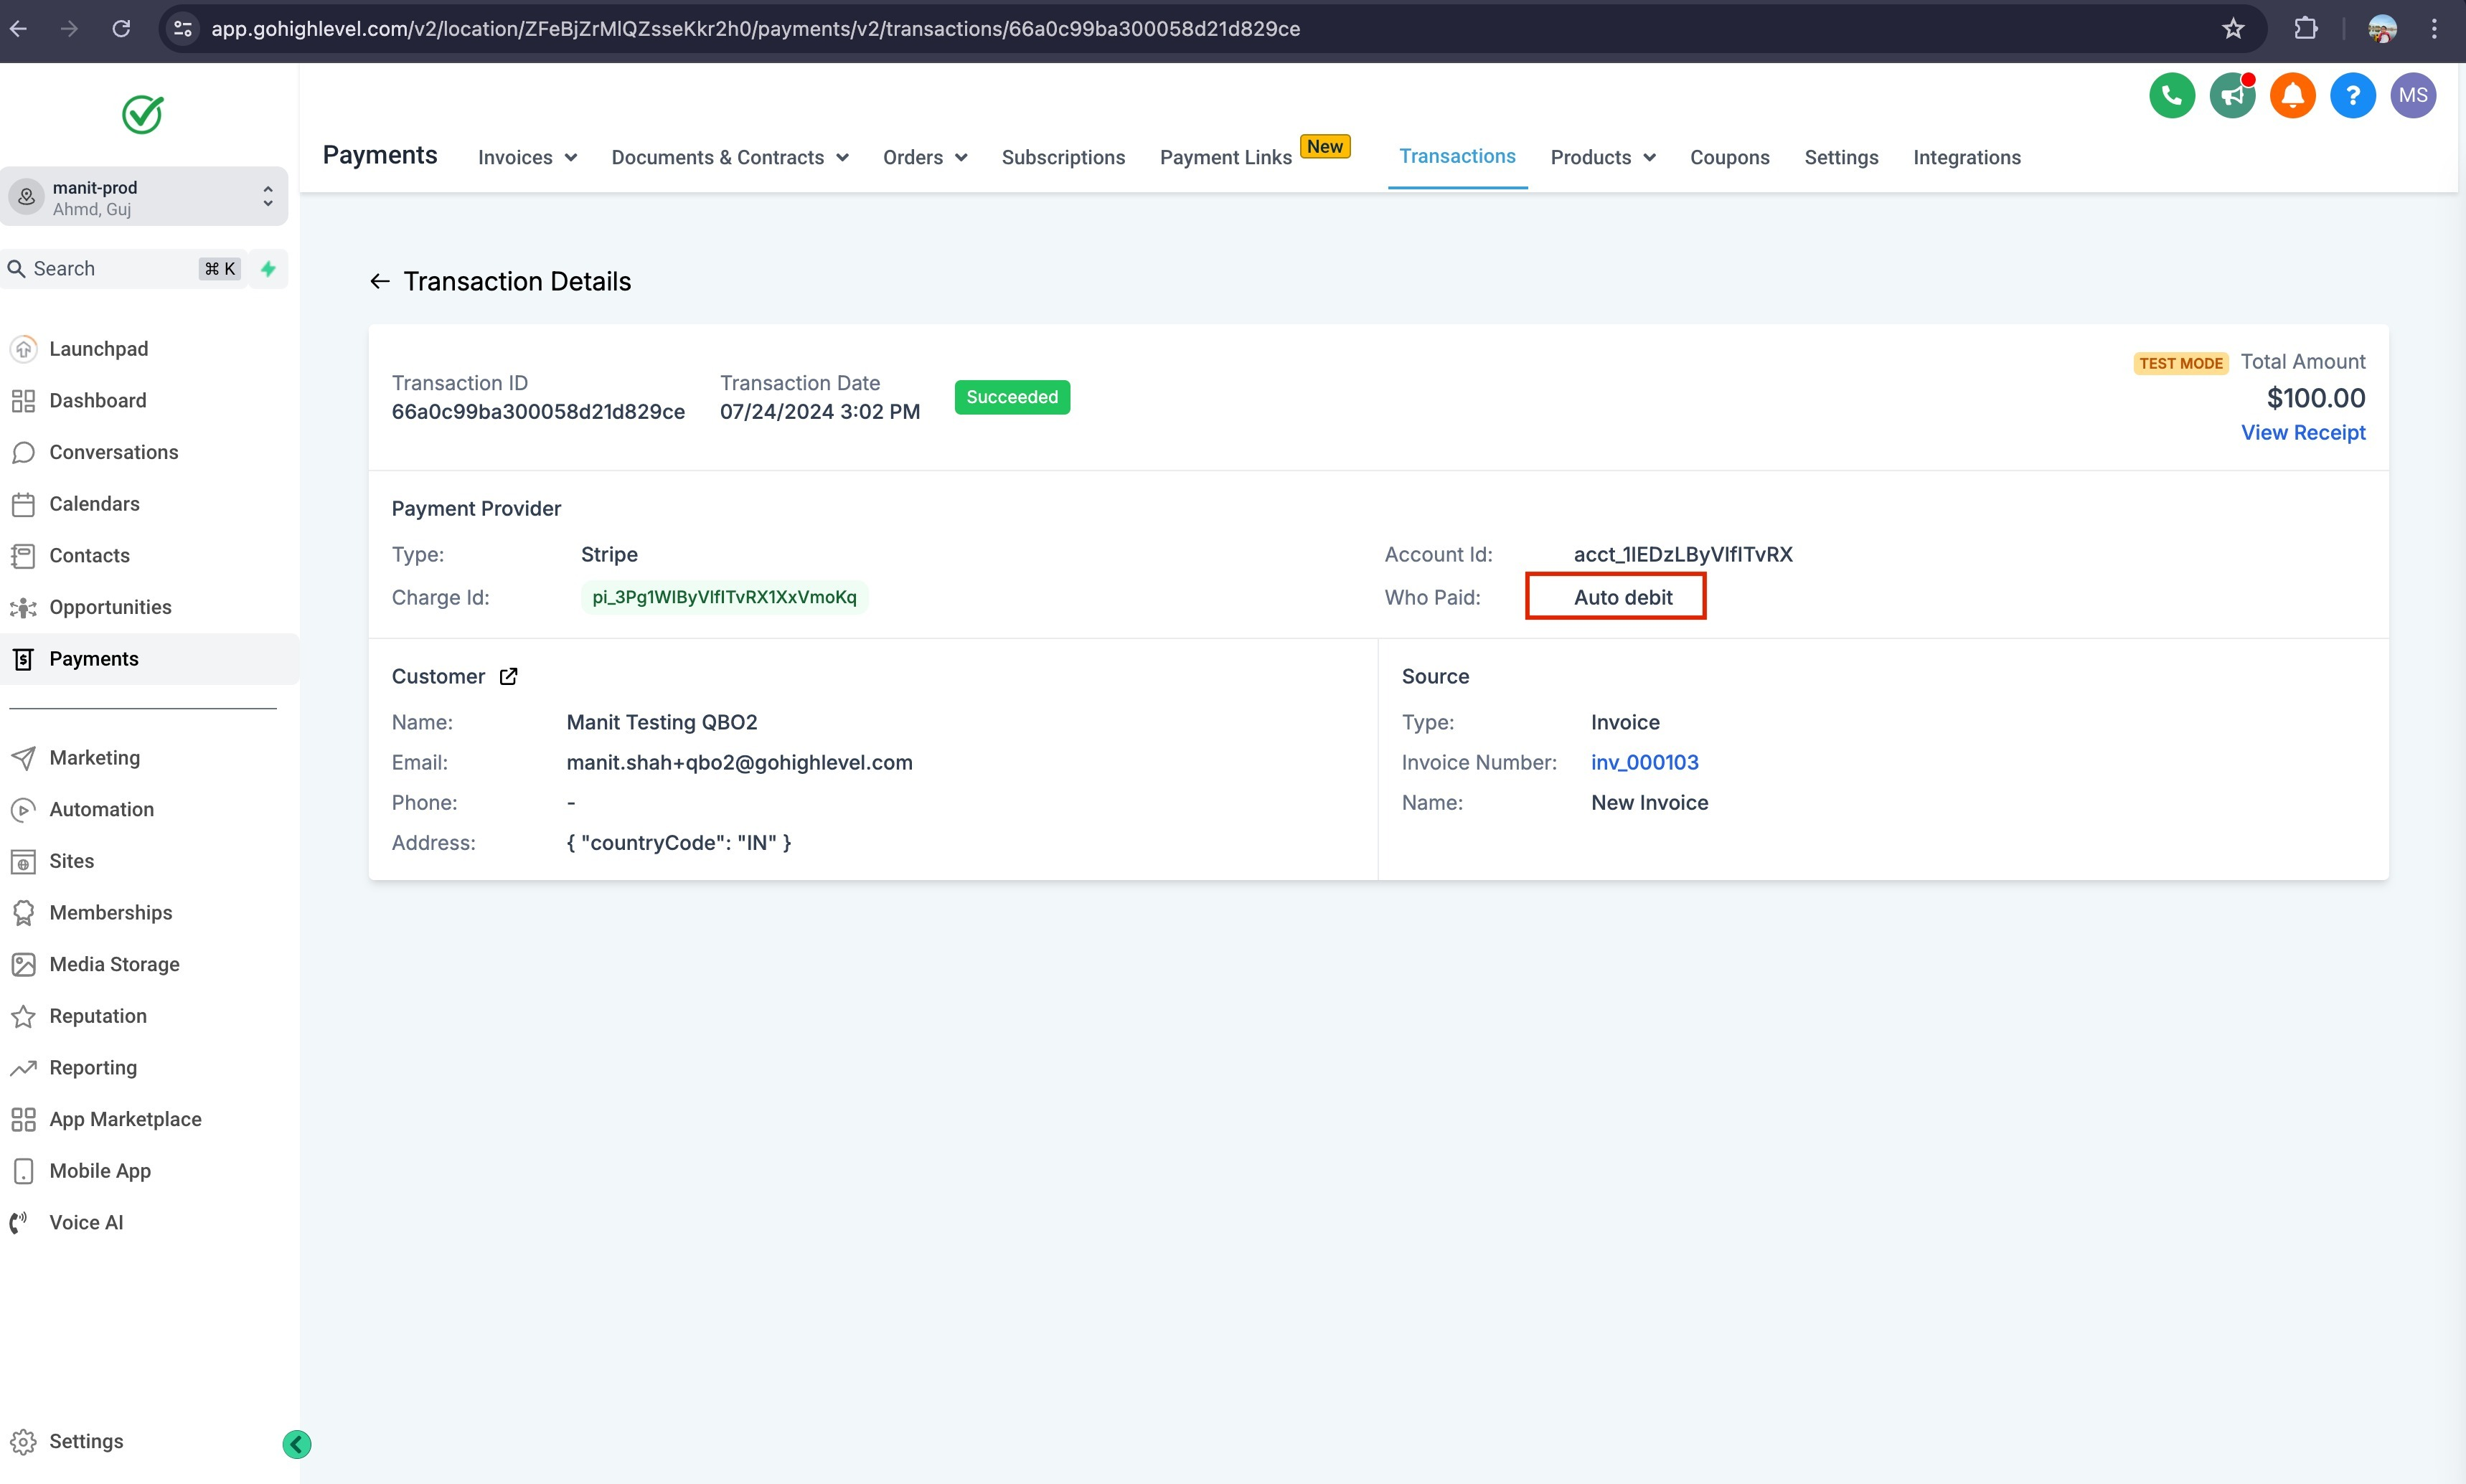2466x1484 pixels.
Task: Open the MS user avatar menu
Action: [x=2412, y=96]
